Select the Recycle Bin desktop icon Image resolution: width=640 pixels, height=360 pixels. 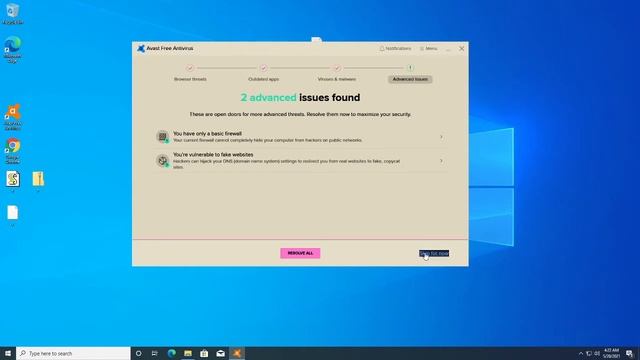[x=12, y=14]
